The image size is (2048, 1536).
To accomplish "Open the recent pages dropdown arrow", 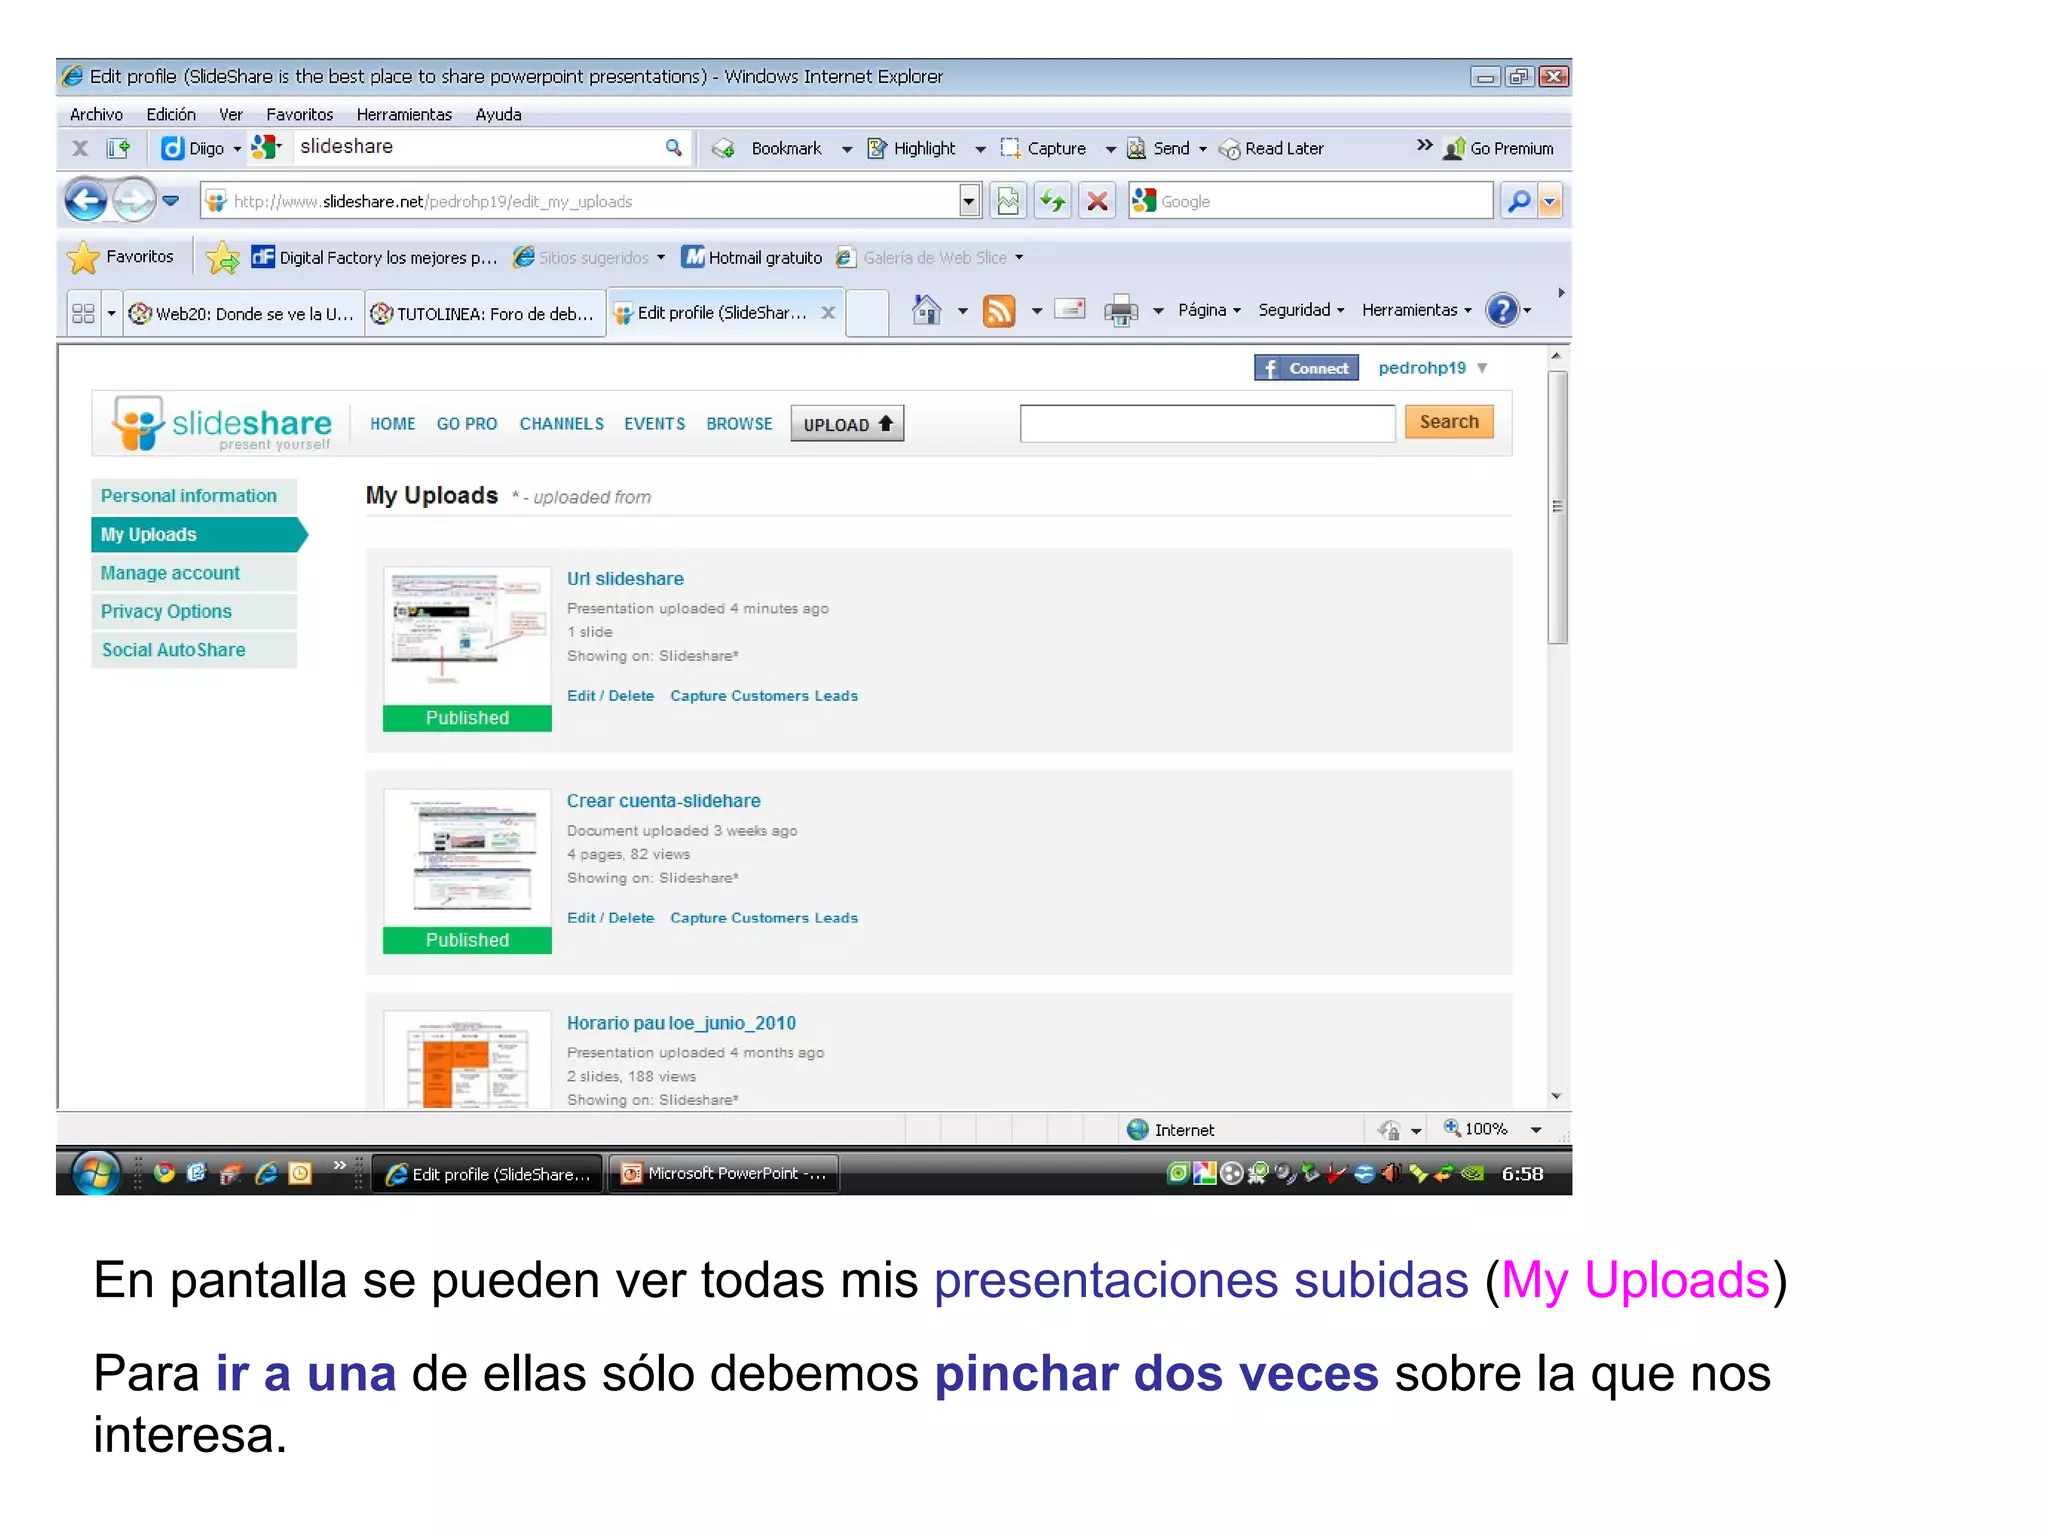I will (171, 201).
